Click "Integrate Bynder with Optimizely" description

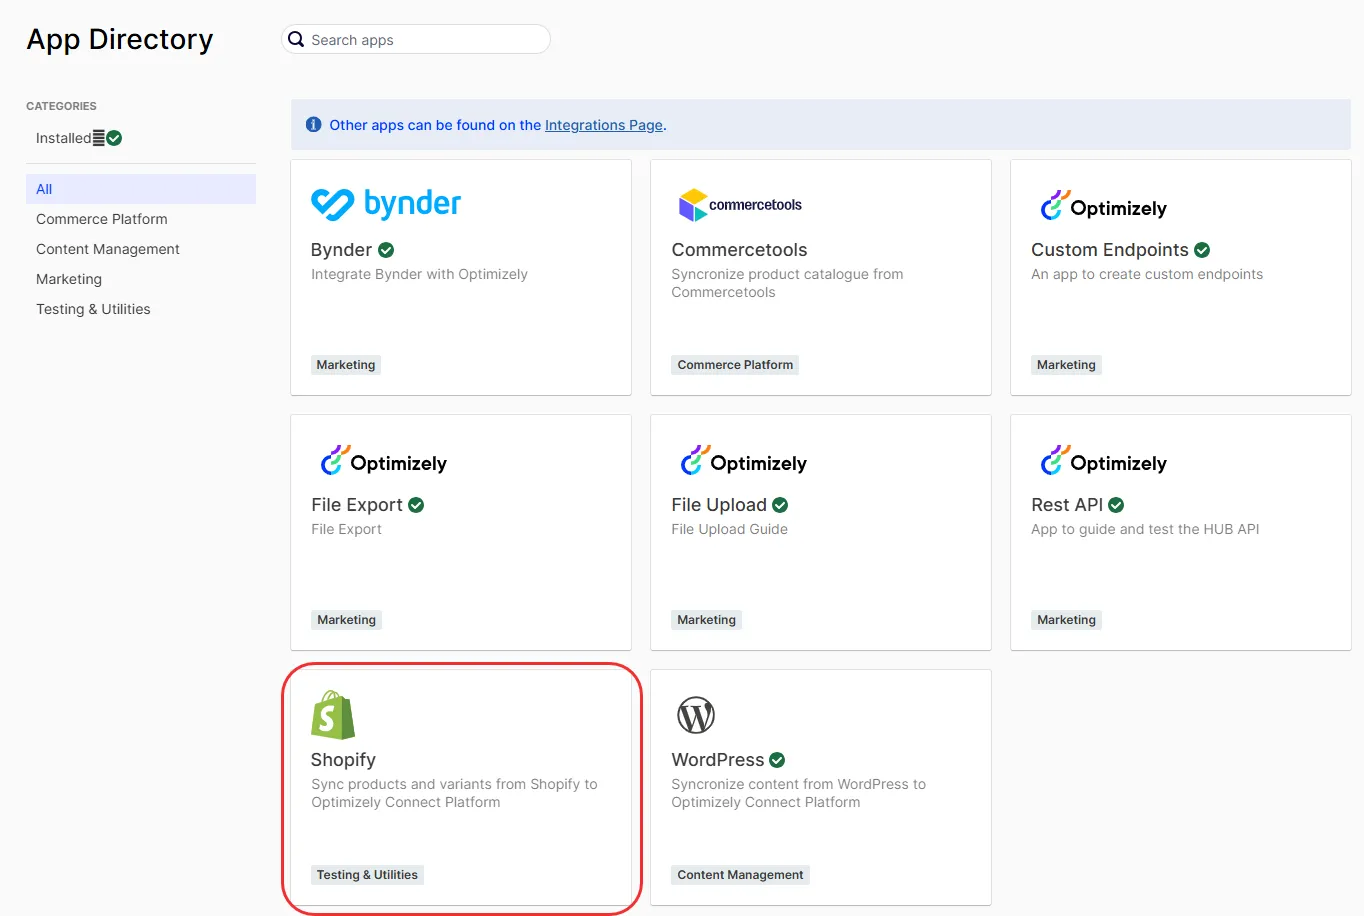[419, 274]
